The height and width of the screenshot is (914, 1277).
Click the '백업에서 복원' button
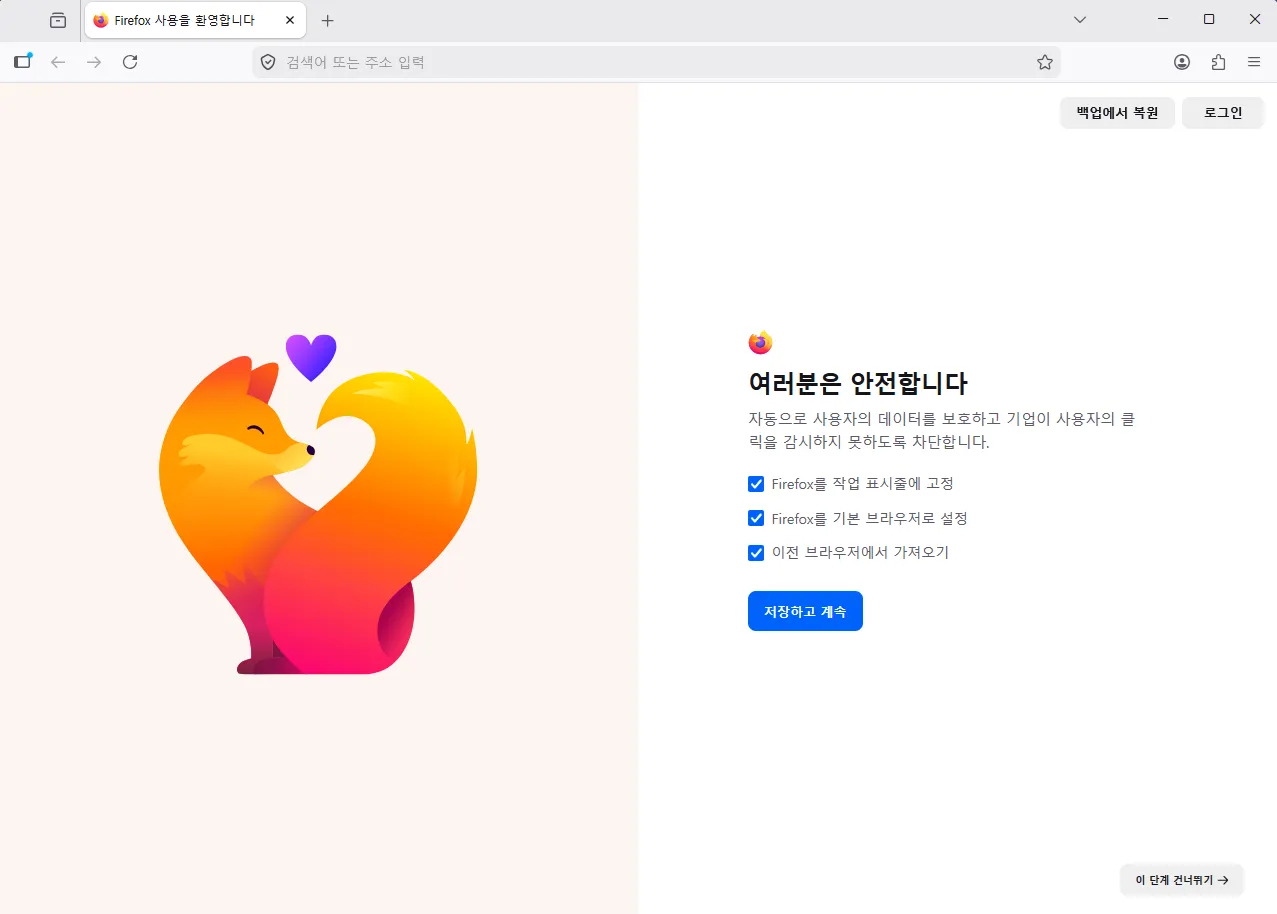pyautogui.click(x=1117, y=113)
